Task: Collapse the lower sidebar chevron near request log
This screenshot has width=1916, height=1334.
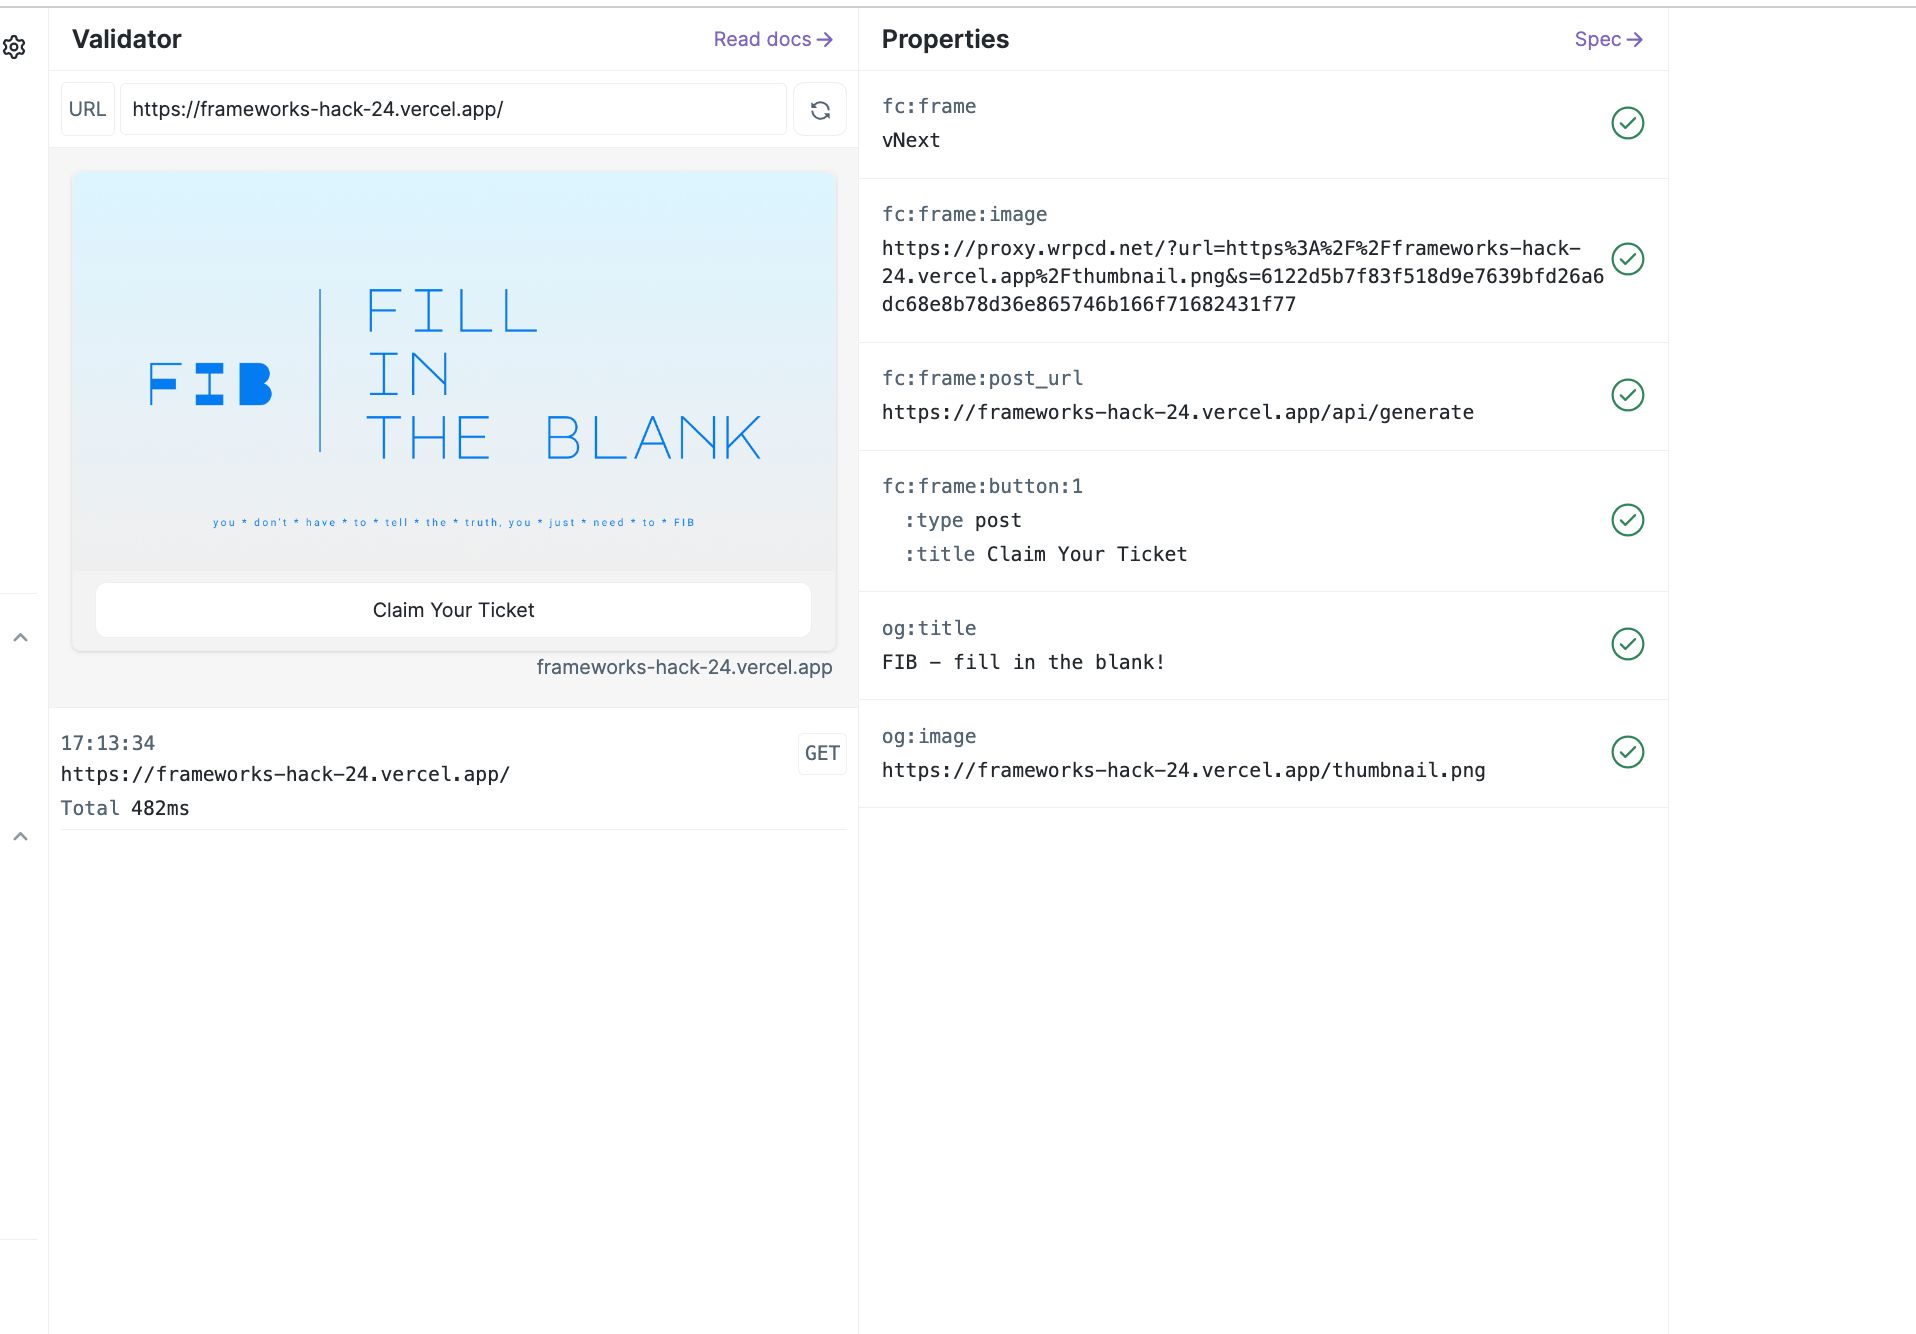Action: click(x=20, y=836)
